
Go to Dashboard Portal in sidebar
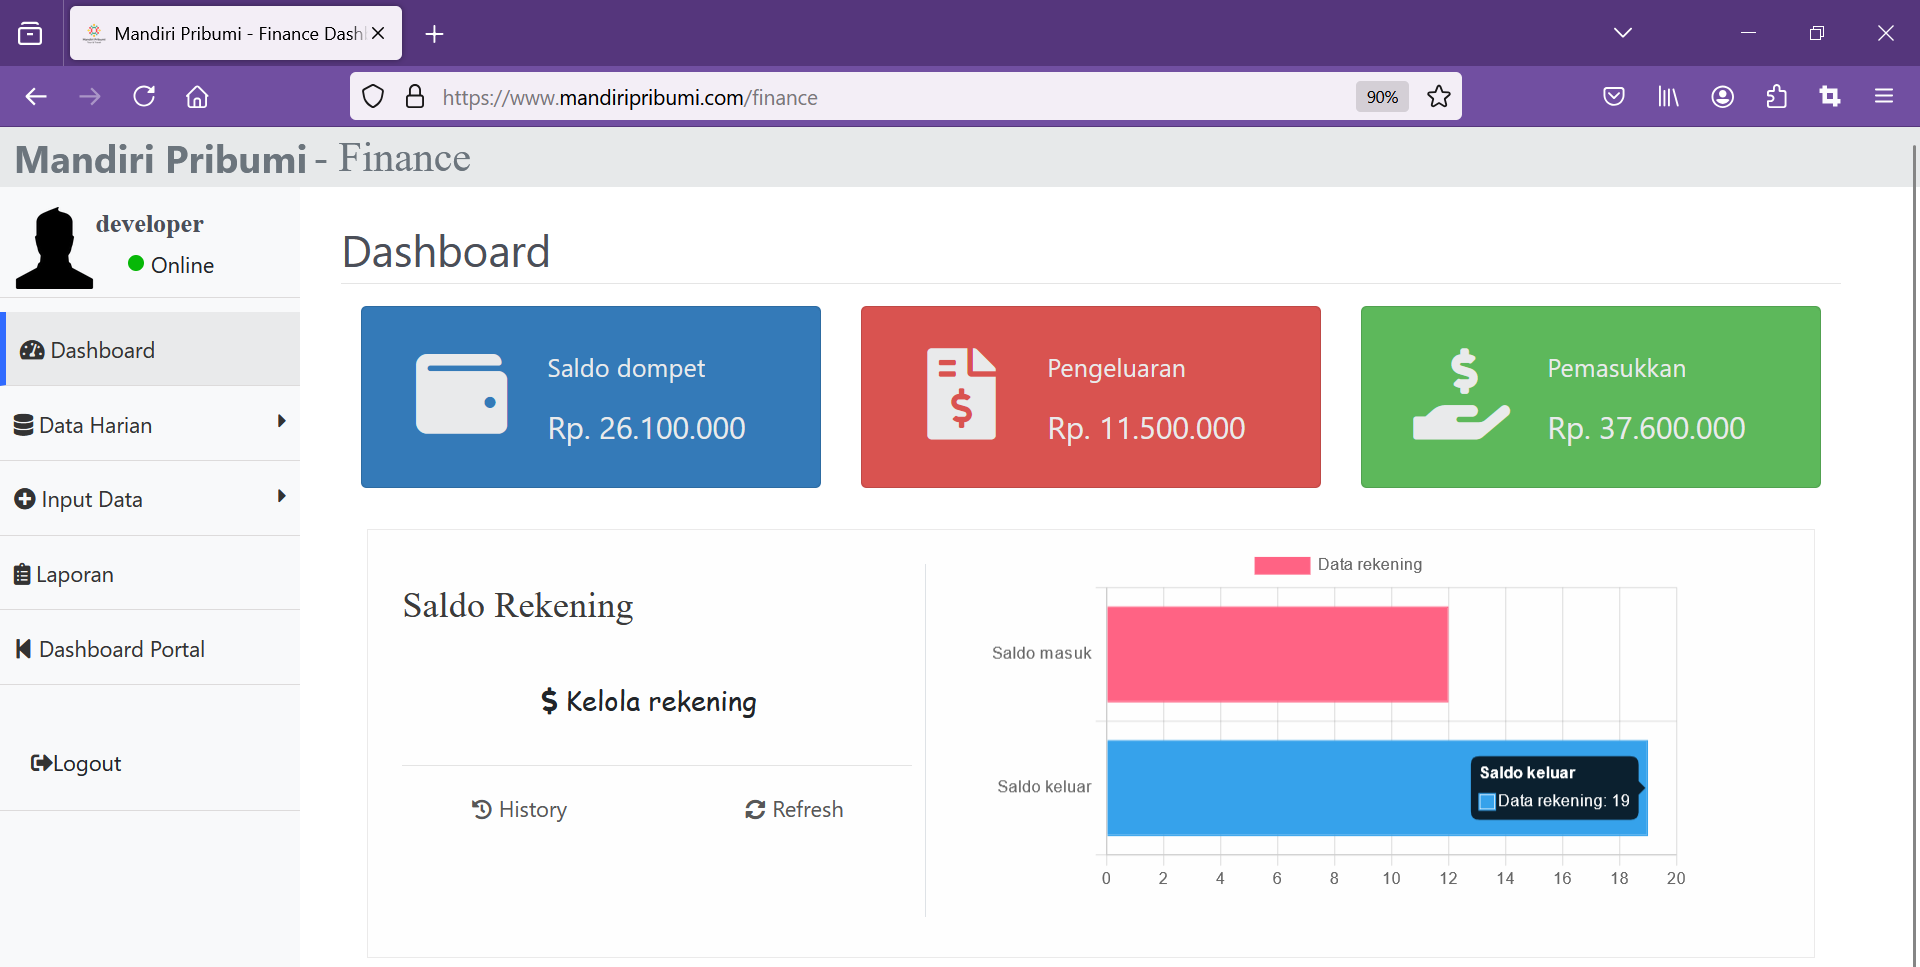pos(121,650)
